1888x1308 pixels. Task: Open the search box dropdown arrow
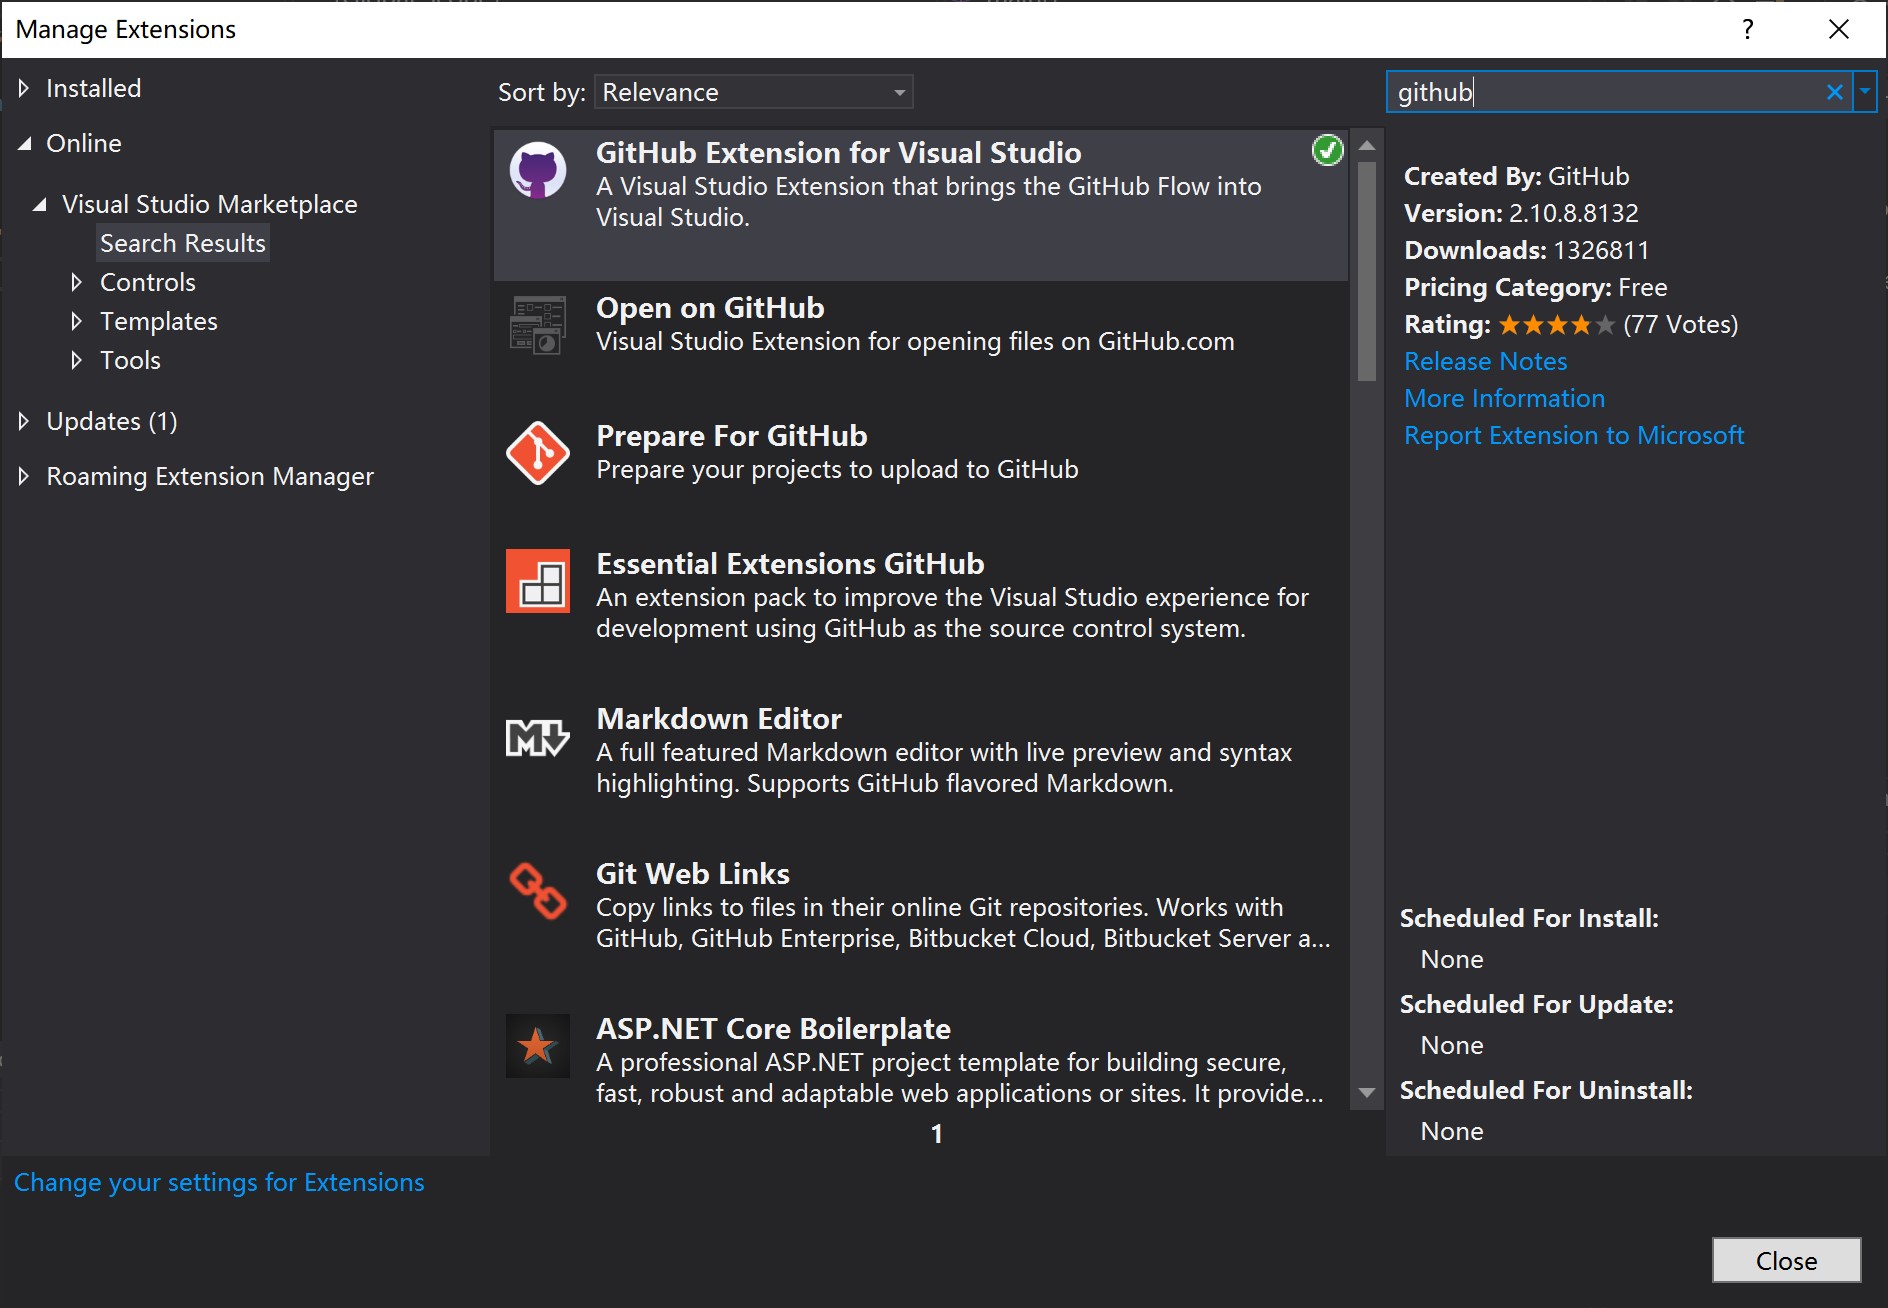coord(1865,92)
